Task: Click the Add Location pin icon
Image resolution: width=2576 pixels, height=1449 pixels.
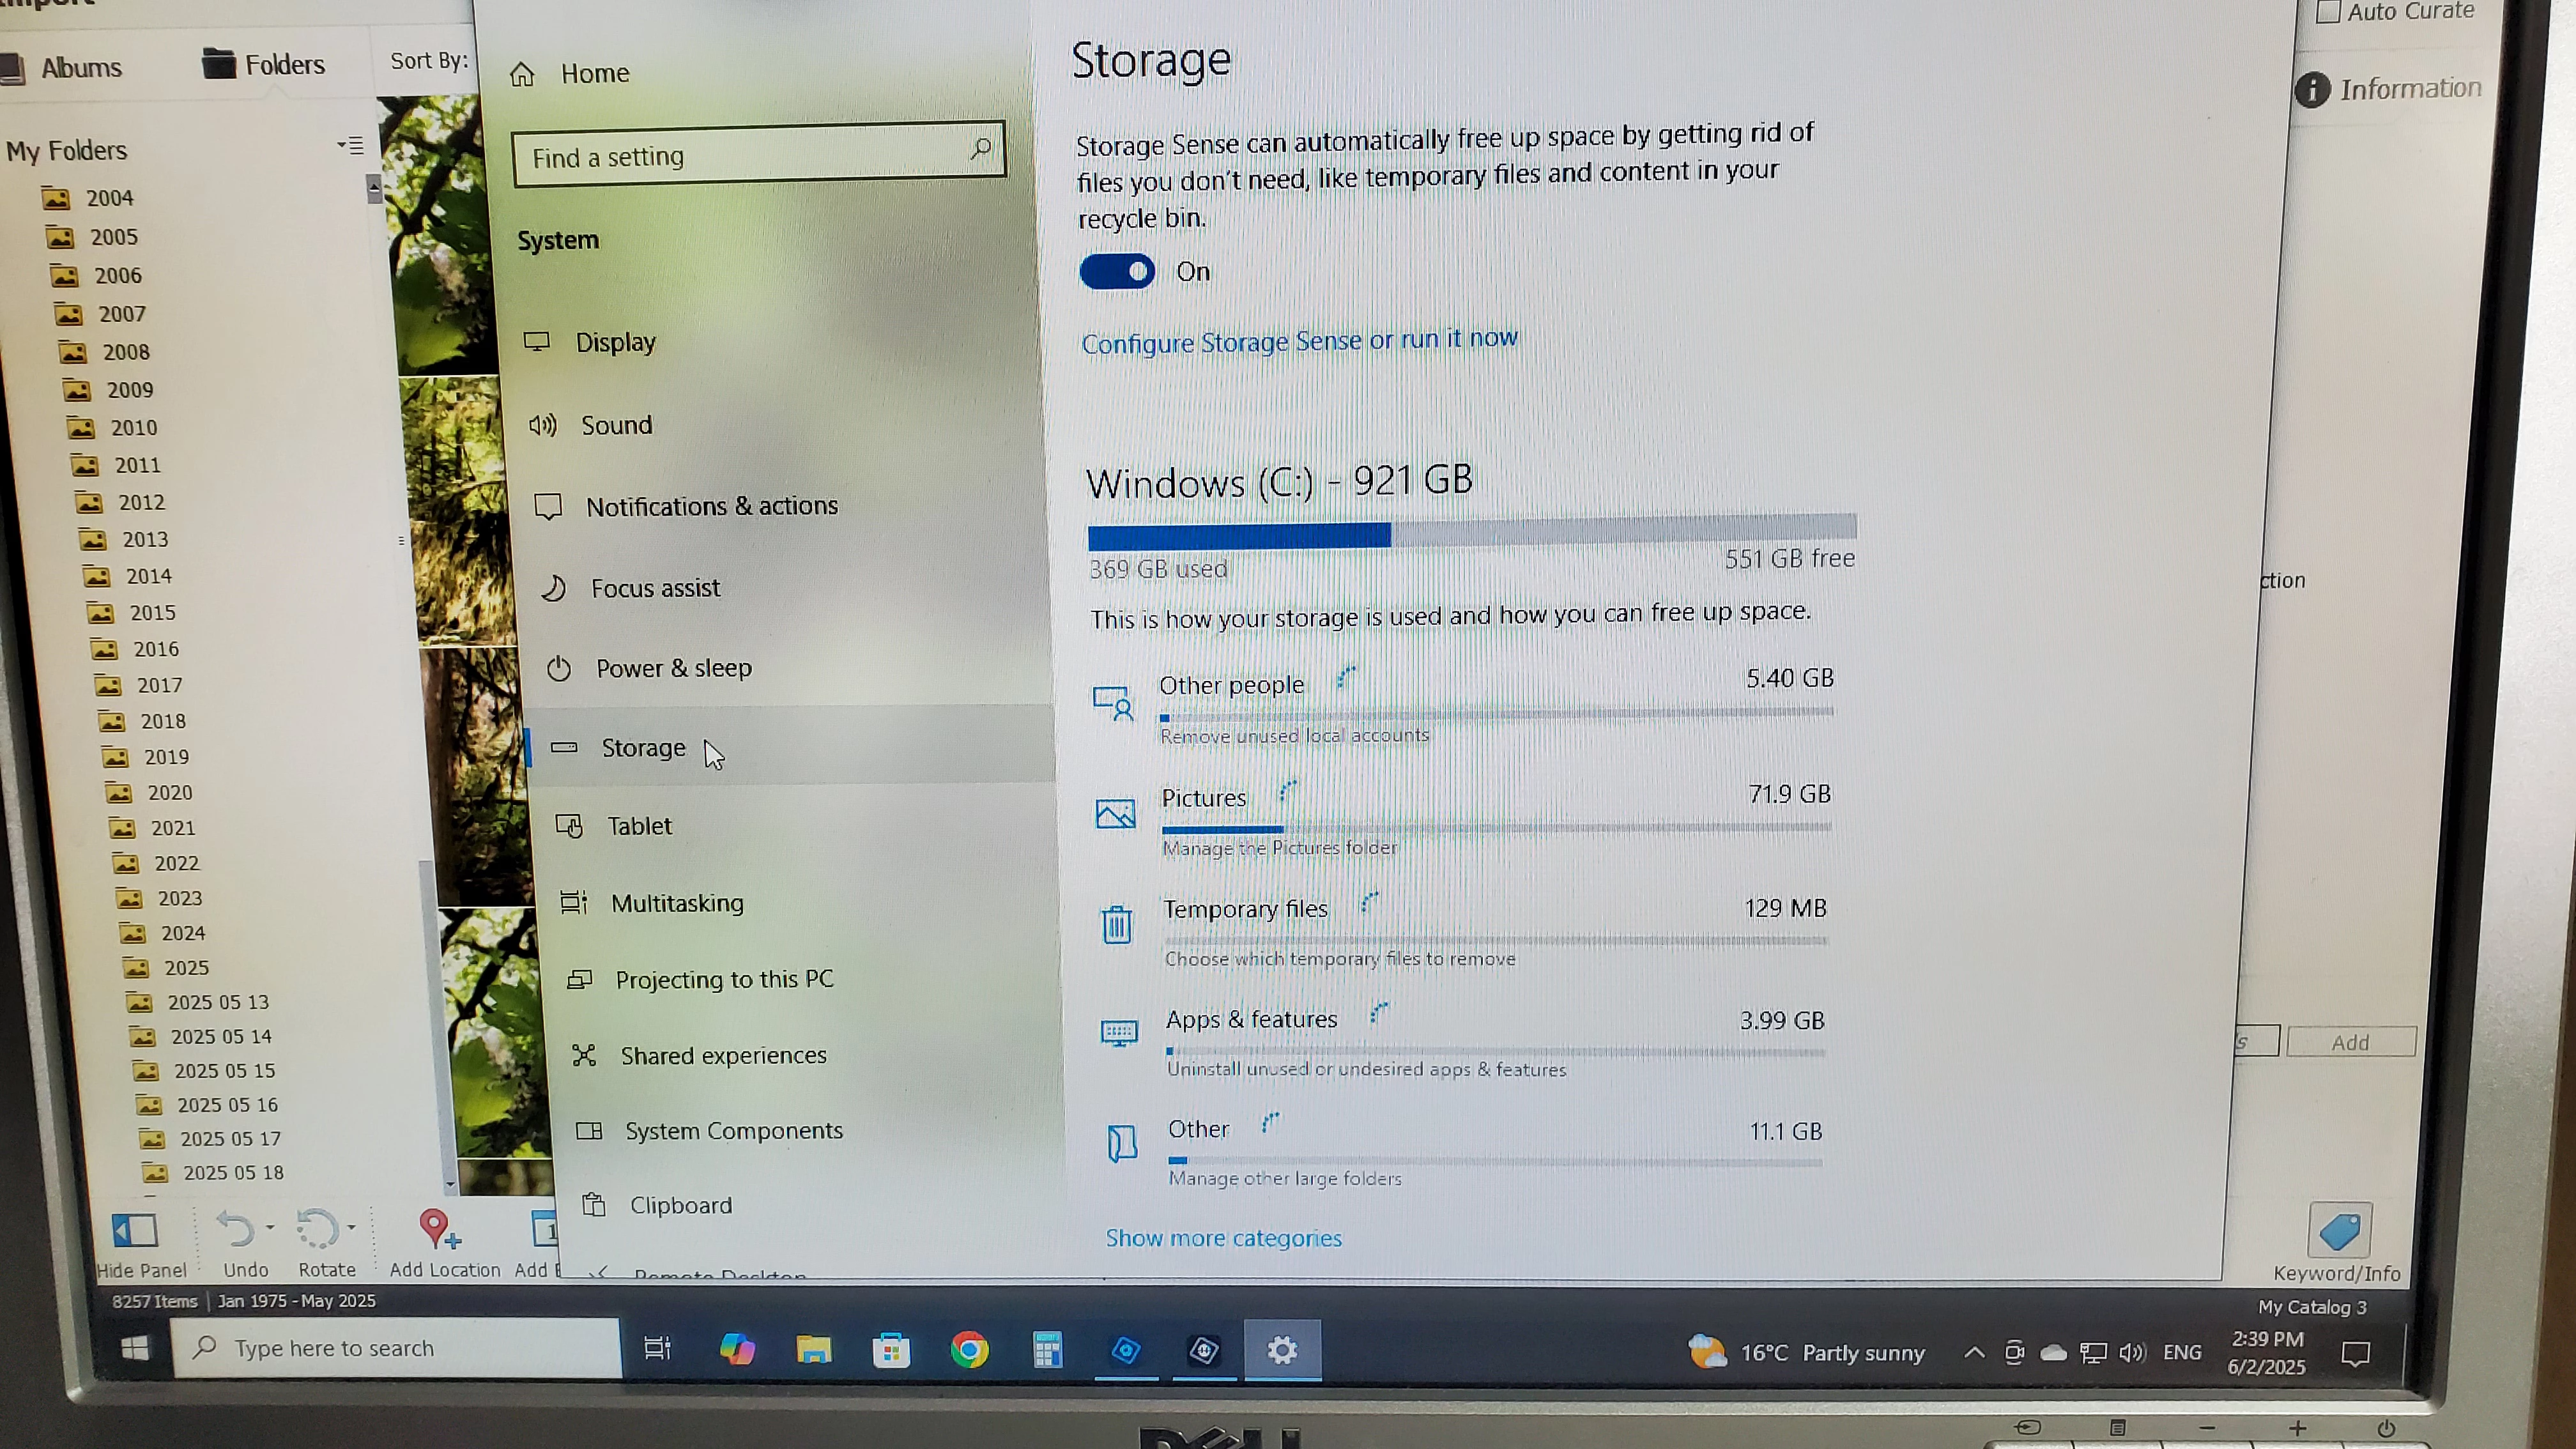Action: (437, 1228)
